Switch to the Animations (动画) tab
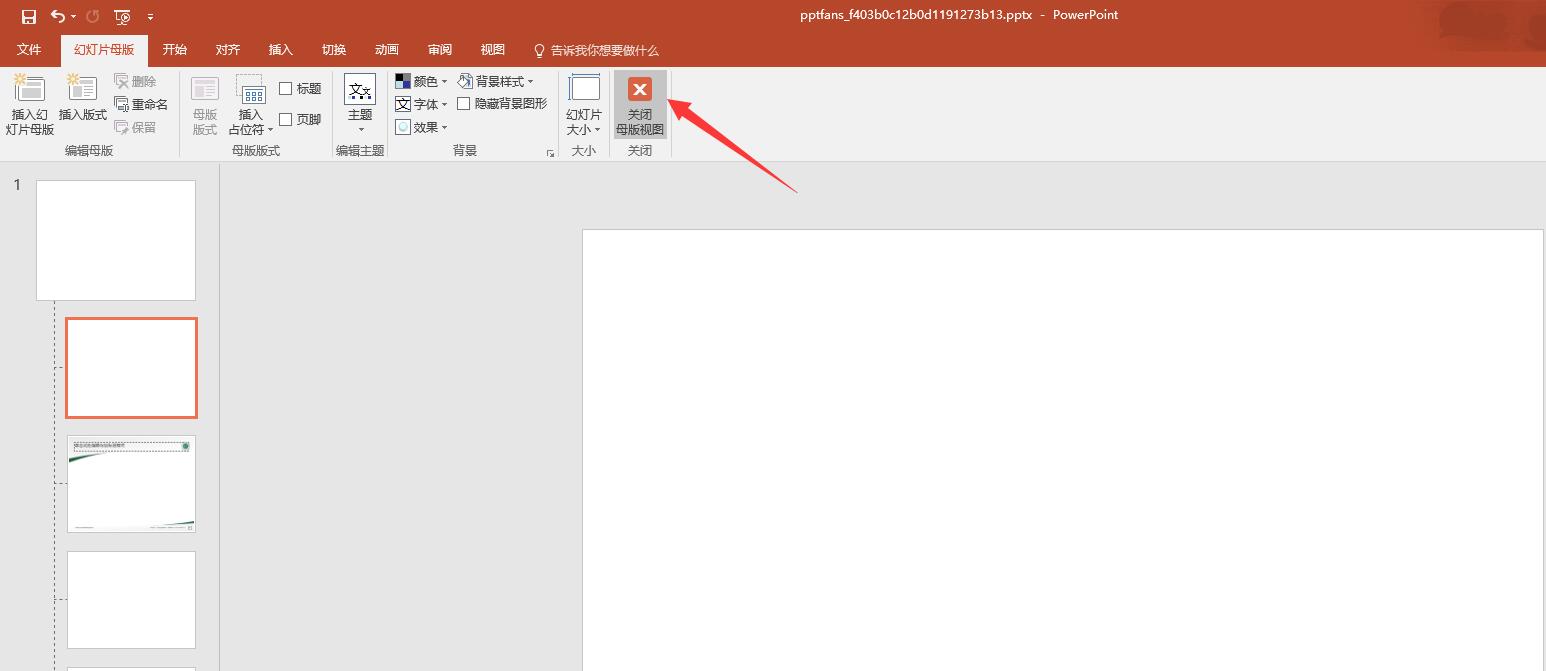 point(387,50)
